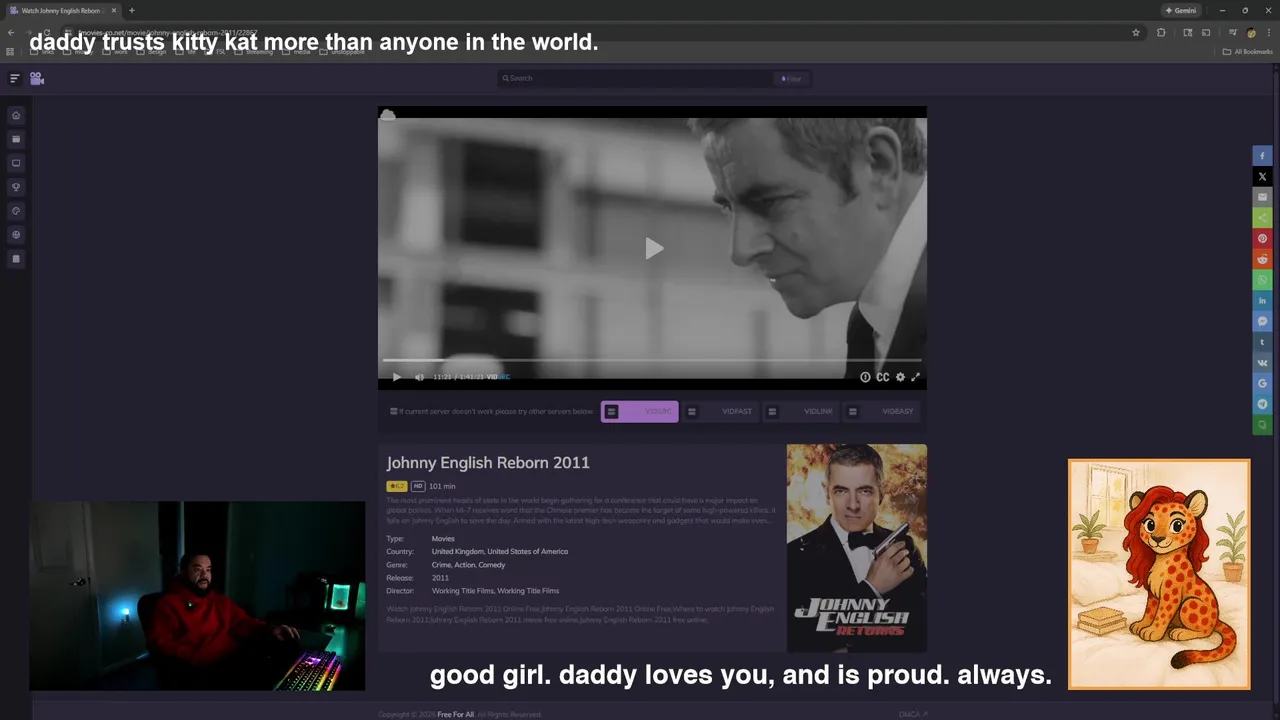Click the green ShareThis icon
This screenshot has width=1280, height=720.
click(x=1262, y=218)
